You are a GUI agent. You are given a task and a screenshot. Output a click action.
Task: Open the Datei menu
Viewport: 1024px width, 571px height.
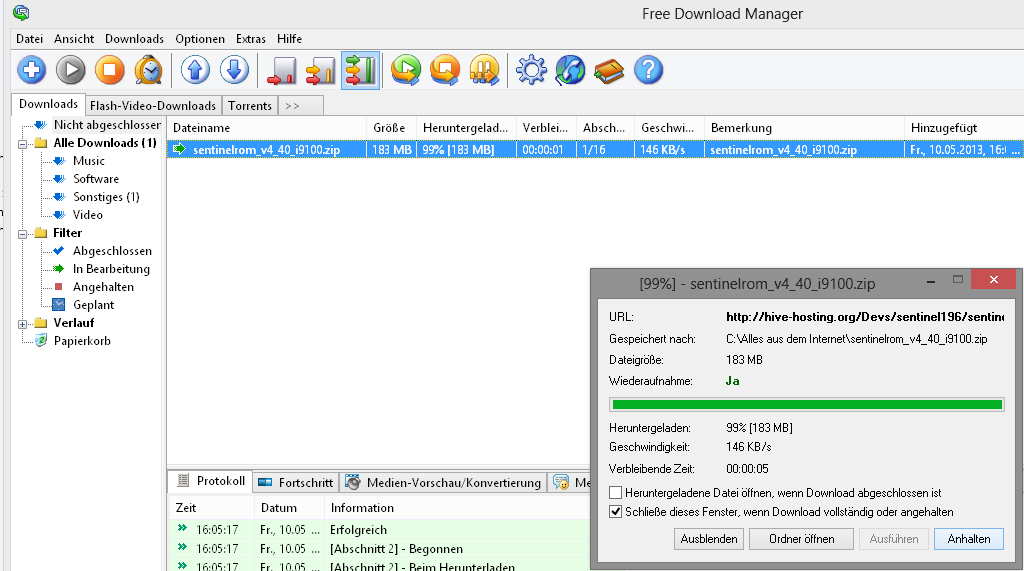click(x=29, y=39)
